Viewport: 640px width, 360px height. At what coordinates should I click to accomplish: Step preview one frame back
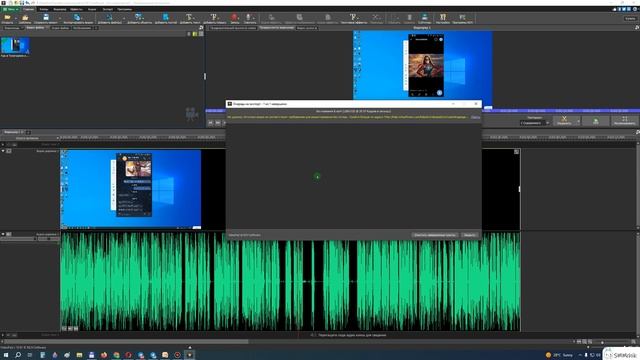pyautogui.click(x=218, y=122)
